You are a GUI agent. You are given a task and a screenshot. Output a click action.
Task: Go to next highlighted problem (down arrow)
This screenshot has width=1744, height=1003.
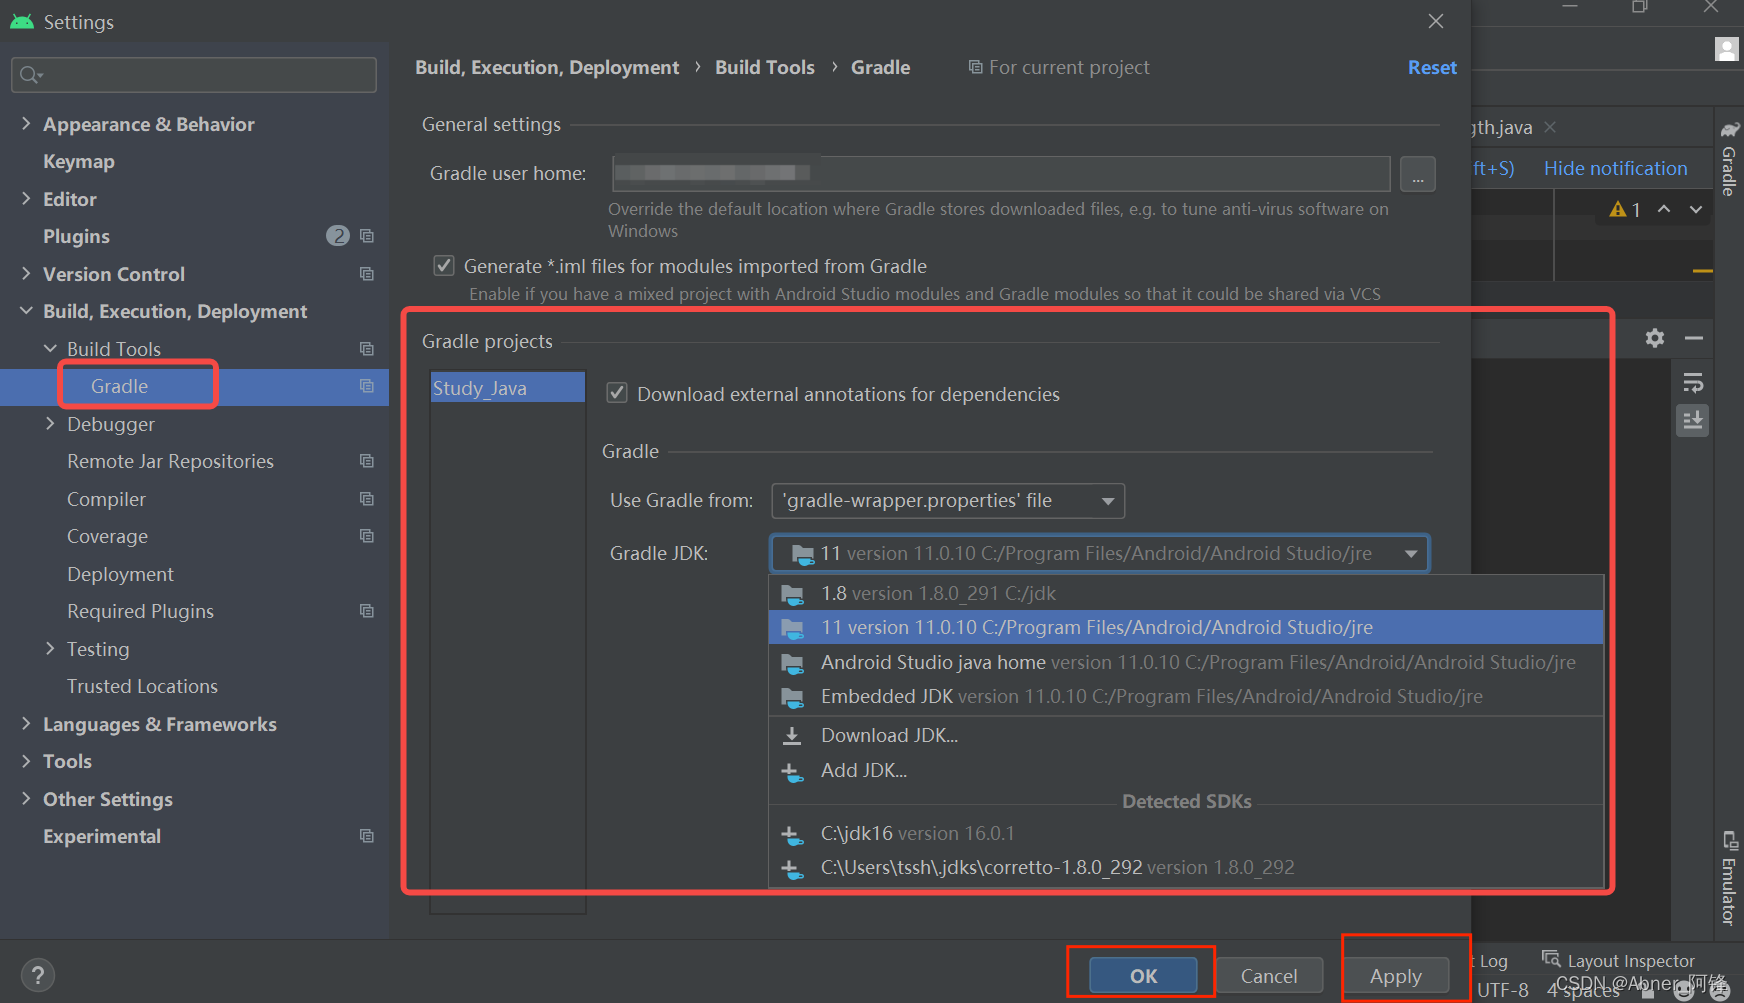[x=1696, y=209]
